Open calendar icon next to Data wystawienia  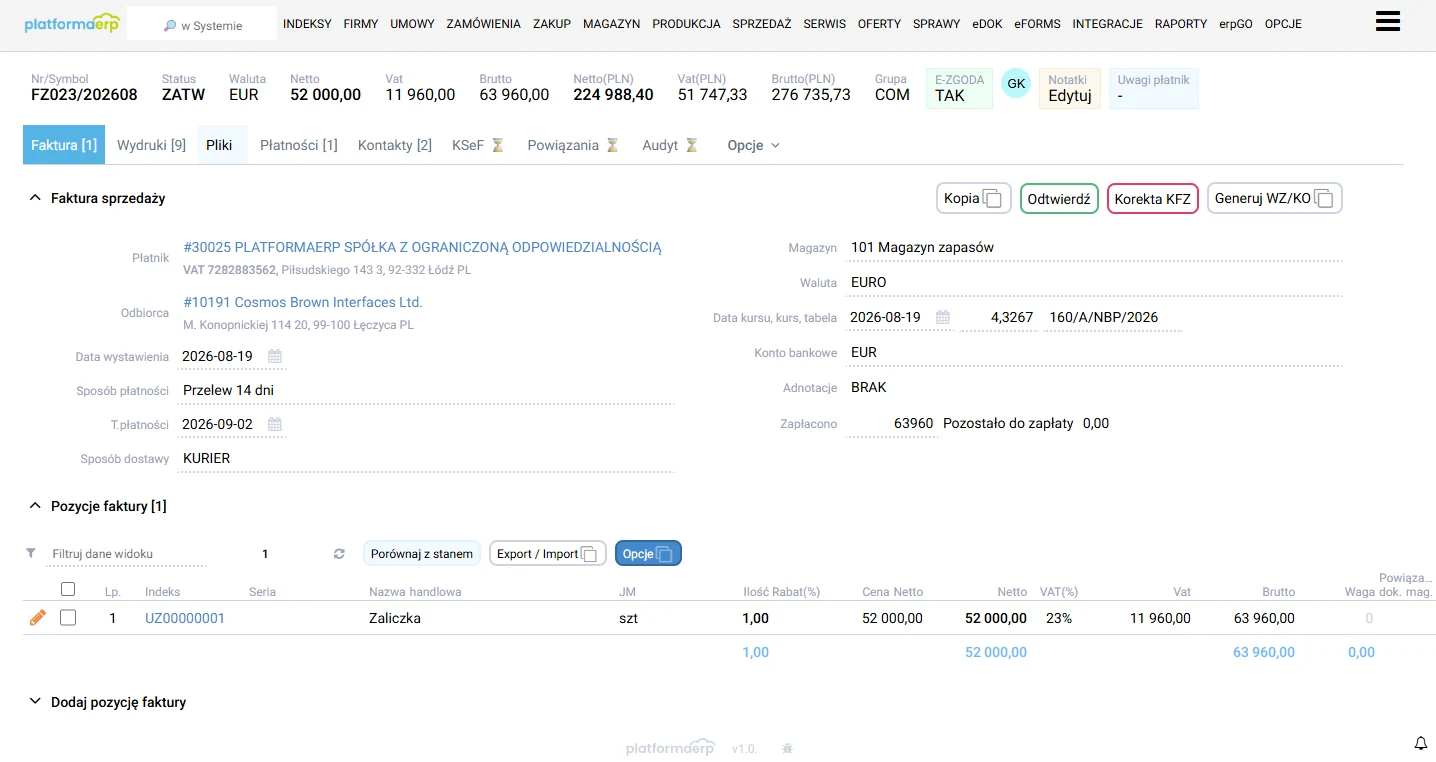coord(275,356)
